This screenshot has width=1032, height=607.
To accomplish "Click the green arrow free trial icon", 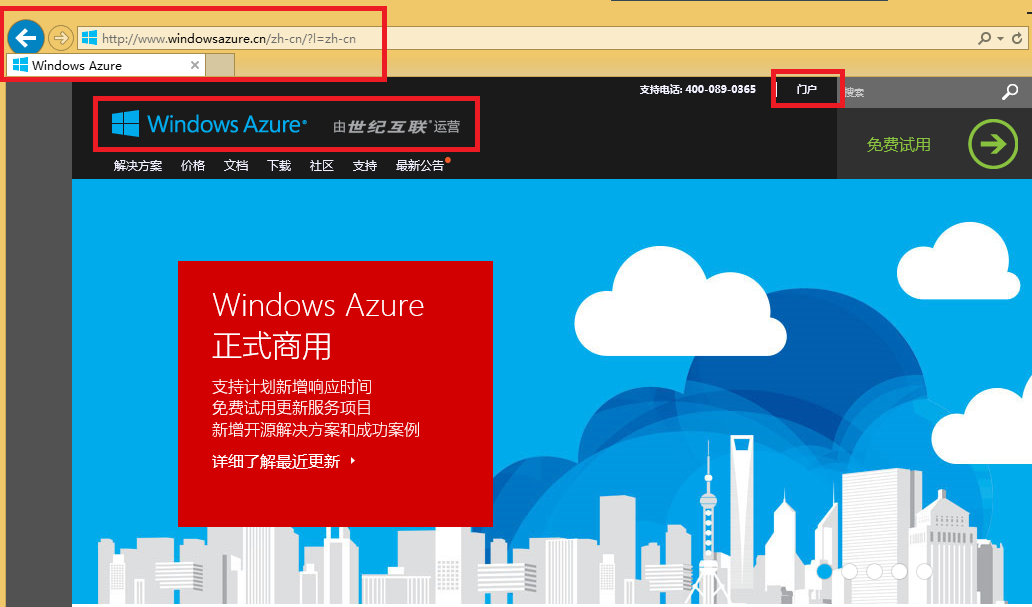I will click(x=993, y=144).
